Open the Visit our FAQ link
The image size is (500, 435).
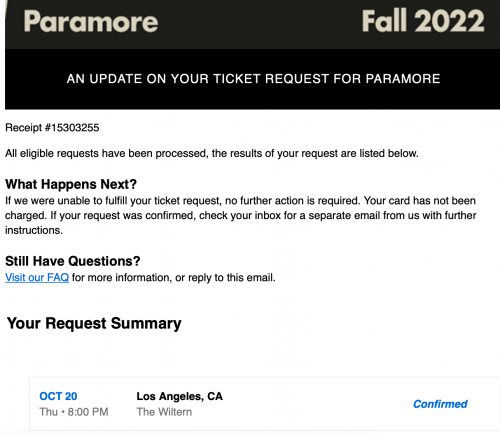(37, 277)
